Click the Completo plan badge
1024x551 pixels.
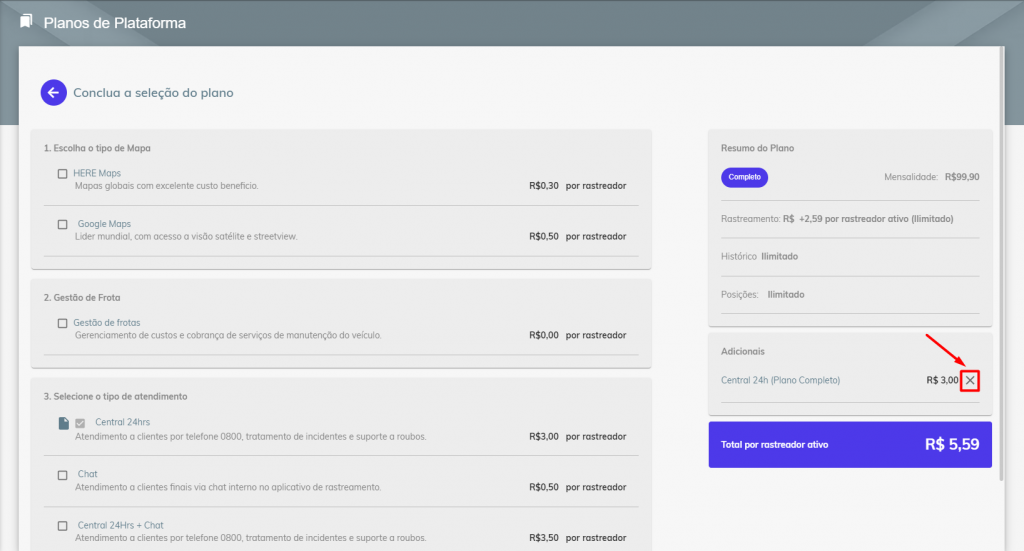[x=744, y=177]
